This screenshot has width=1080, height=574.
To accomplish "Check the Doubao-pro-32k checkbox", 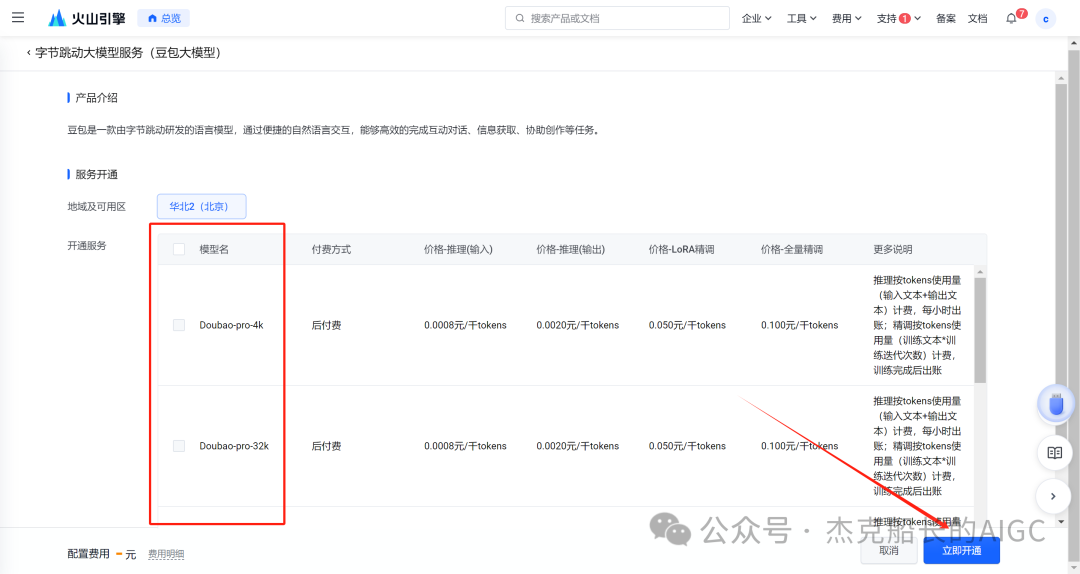I will 179,447.
